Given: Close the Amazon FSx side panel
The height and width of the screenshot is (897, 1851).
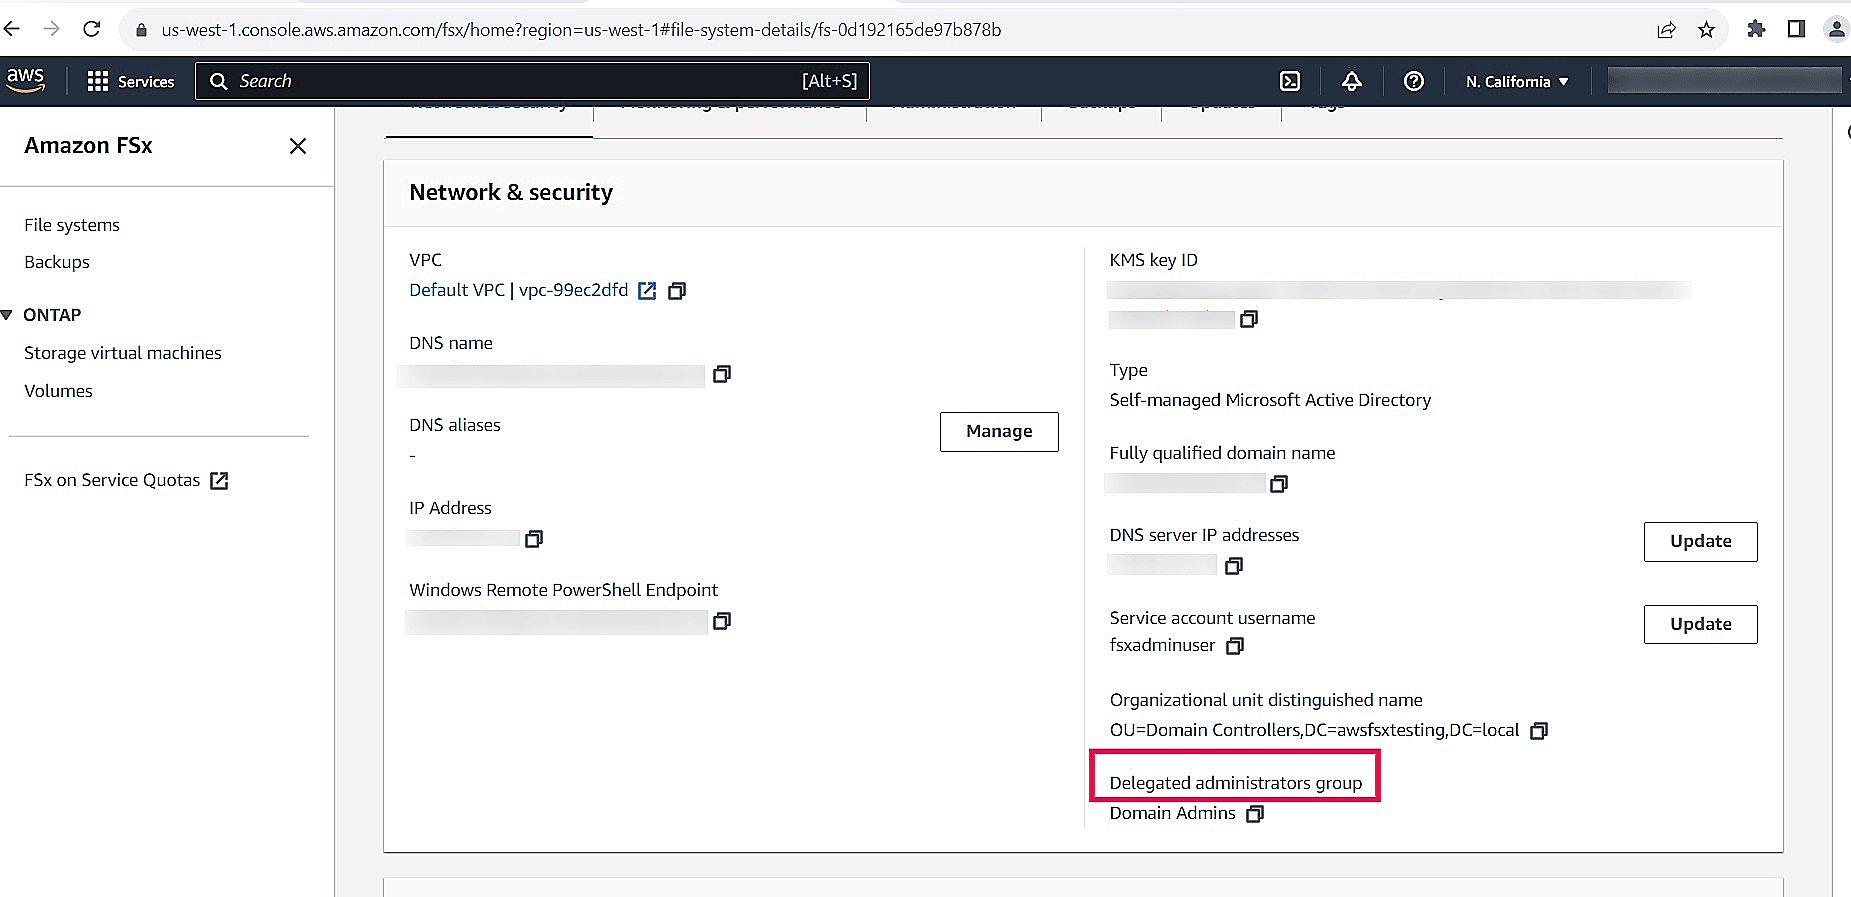Looking at the screenshot, I should (x=298, y=146).
